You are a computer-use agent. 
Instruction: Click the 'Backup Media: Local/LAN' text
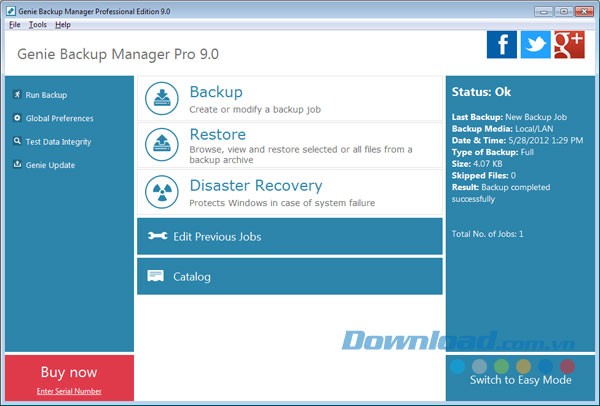pyautogui.click(x=502, y=129)
